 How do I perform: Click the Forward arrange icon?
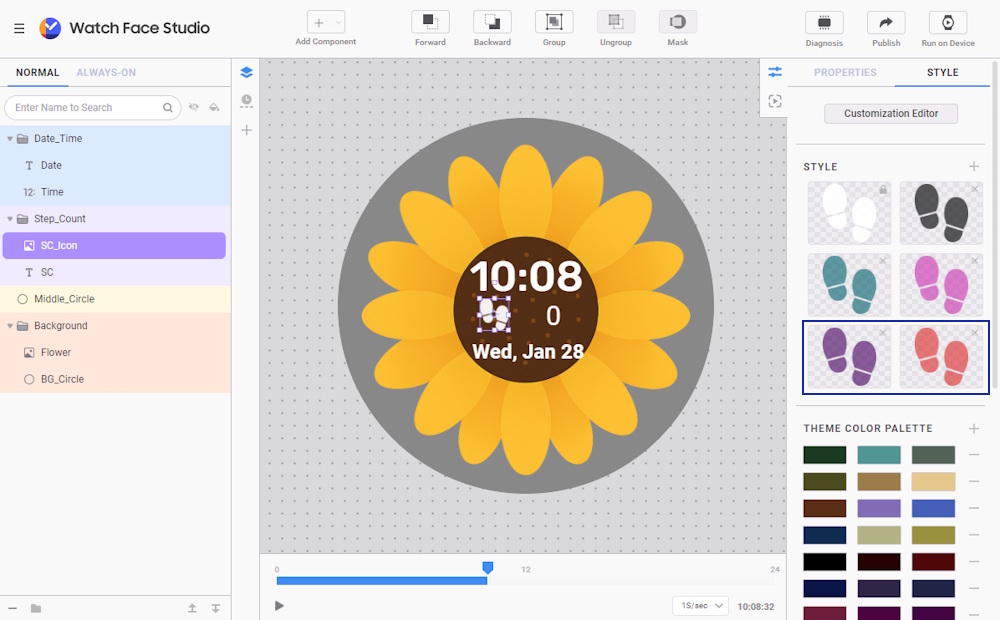(430, 22)
